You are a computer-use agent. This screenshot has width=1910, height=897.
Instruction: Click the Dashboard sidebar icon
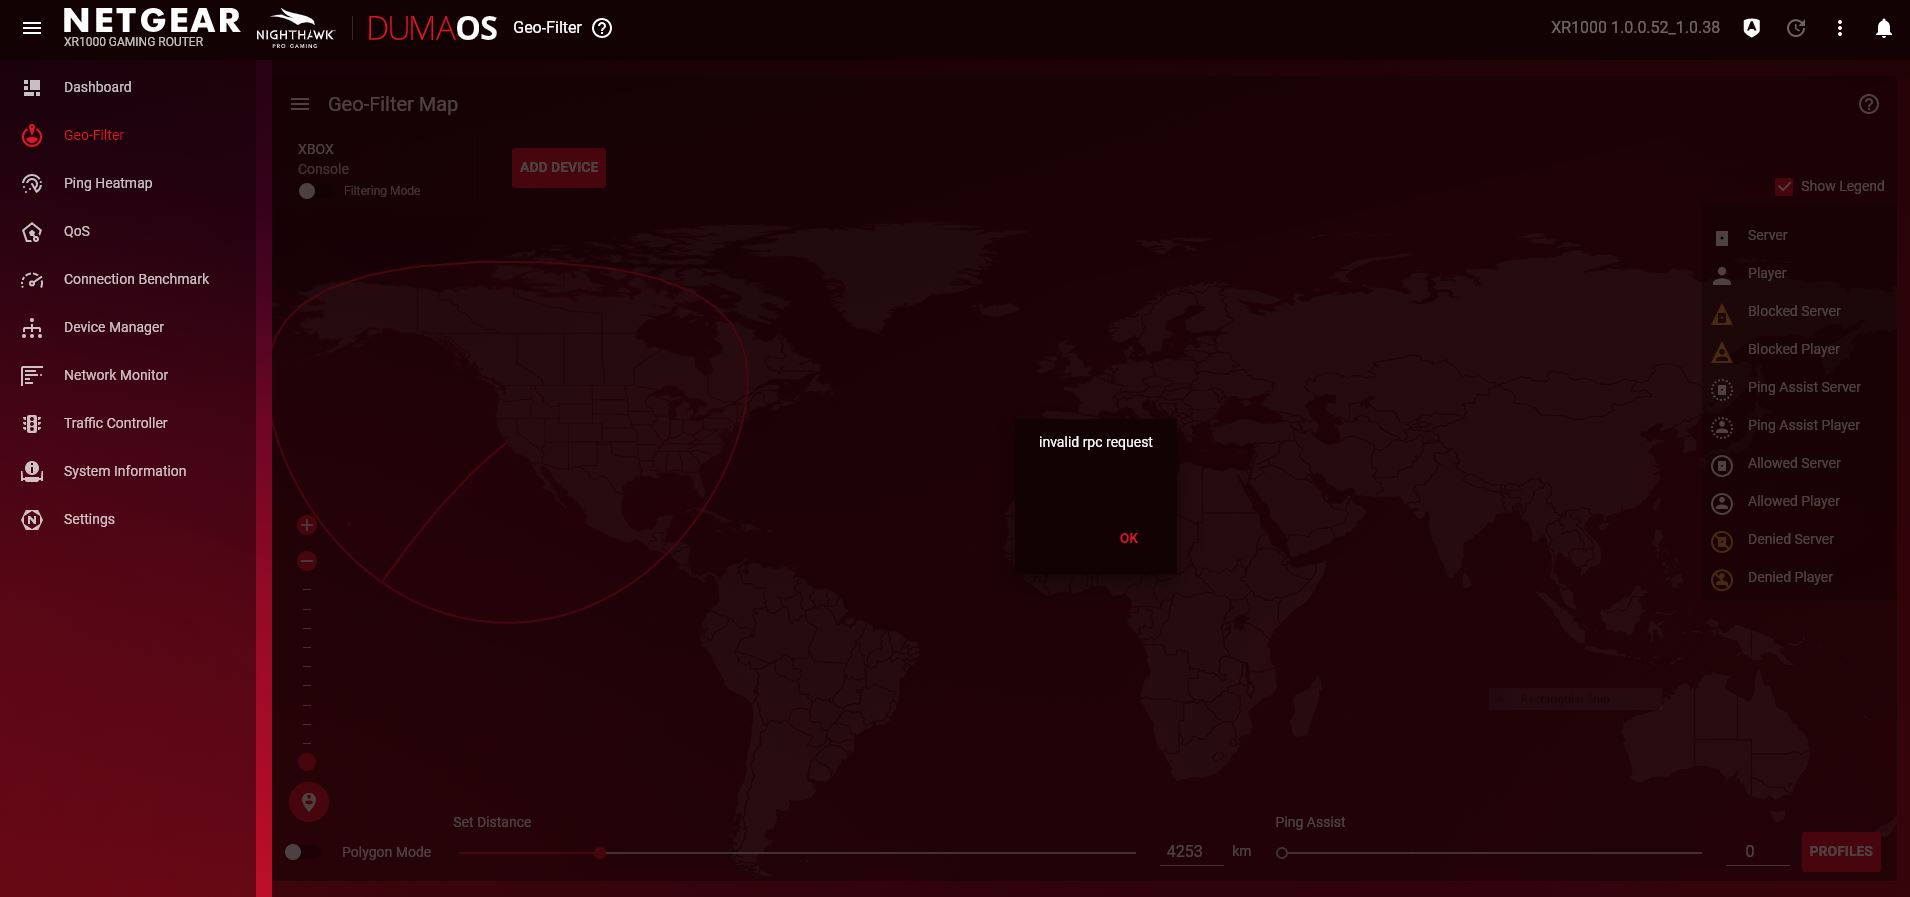pos(32,88)
